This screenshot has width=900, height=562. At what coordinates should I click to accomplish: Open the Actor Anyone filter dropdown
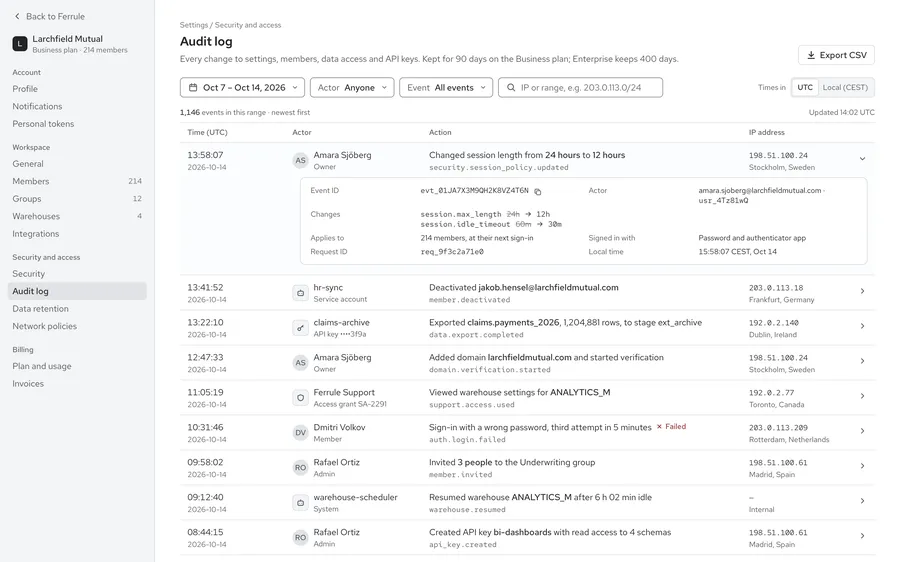pos(352,87)
